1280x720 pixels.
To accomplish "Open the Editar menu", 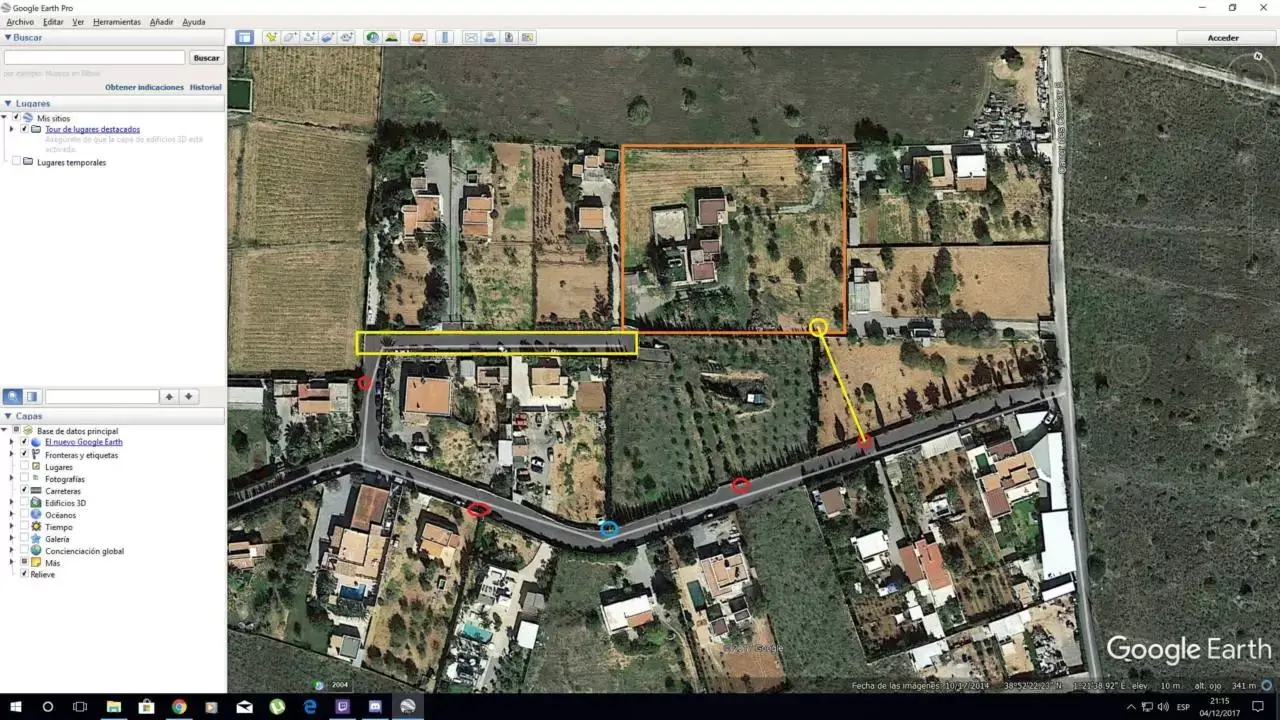I will pos(53,22).
